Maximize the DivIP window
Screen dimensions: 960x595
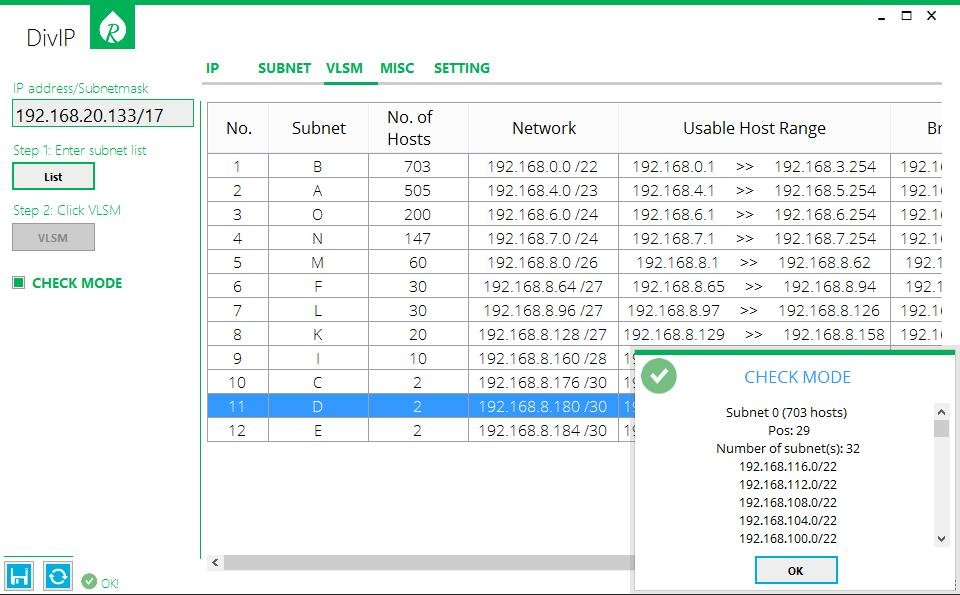click(x=907, y=16)
